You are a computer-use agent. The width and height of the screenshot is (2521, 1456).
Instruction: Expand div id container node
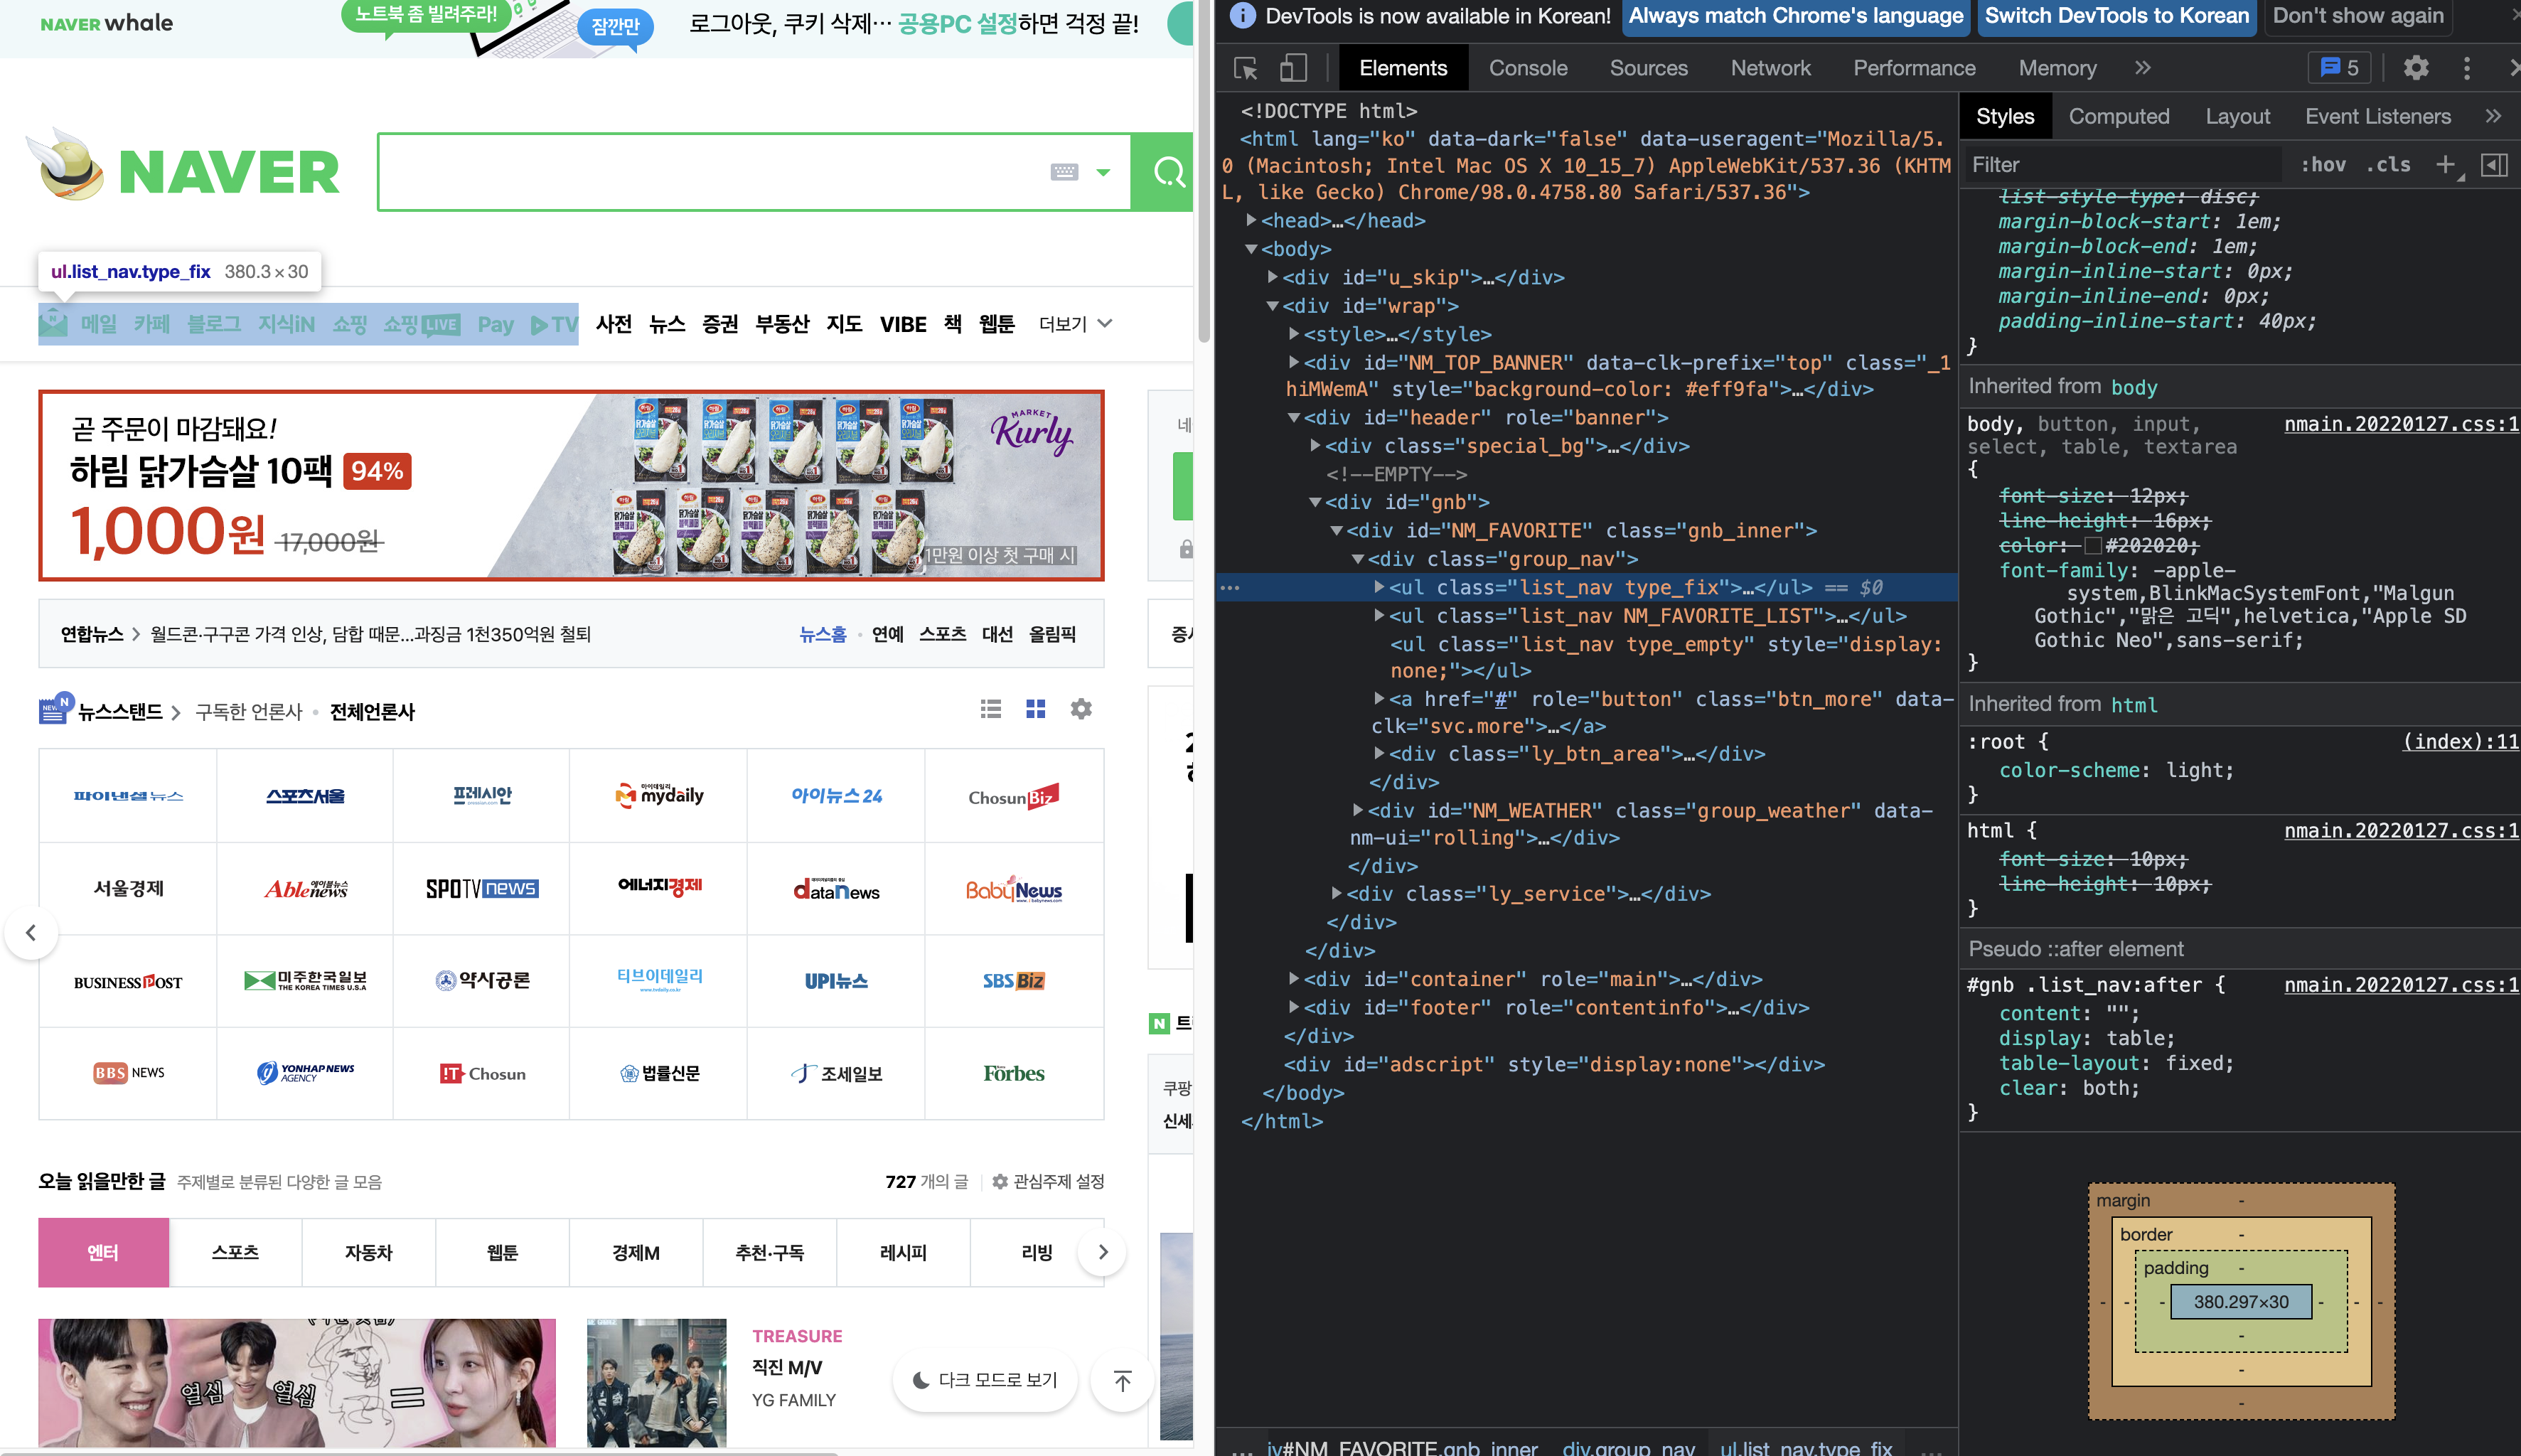(1293, 979)
